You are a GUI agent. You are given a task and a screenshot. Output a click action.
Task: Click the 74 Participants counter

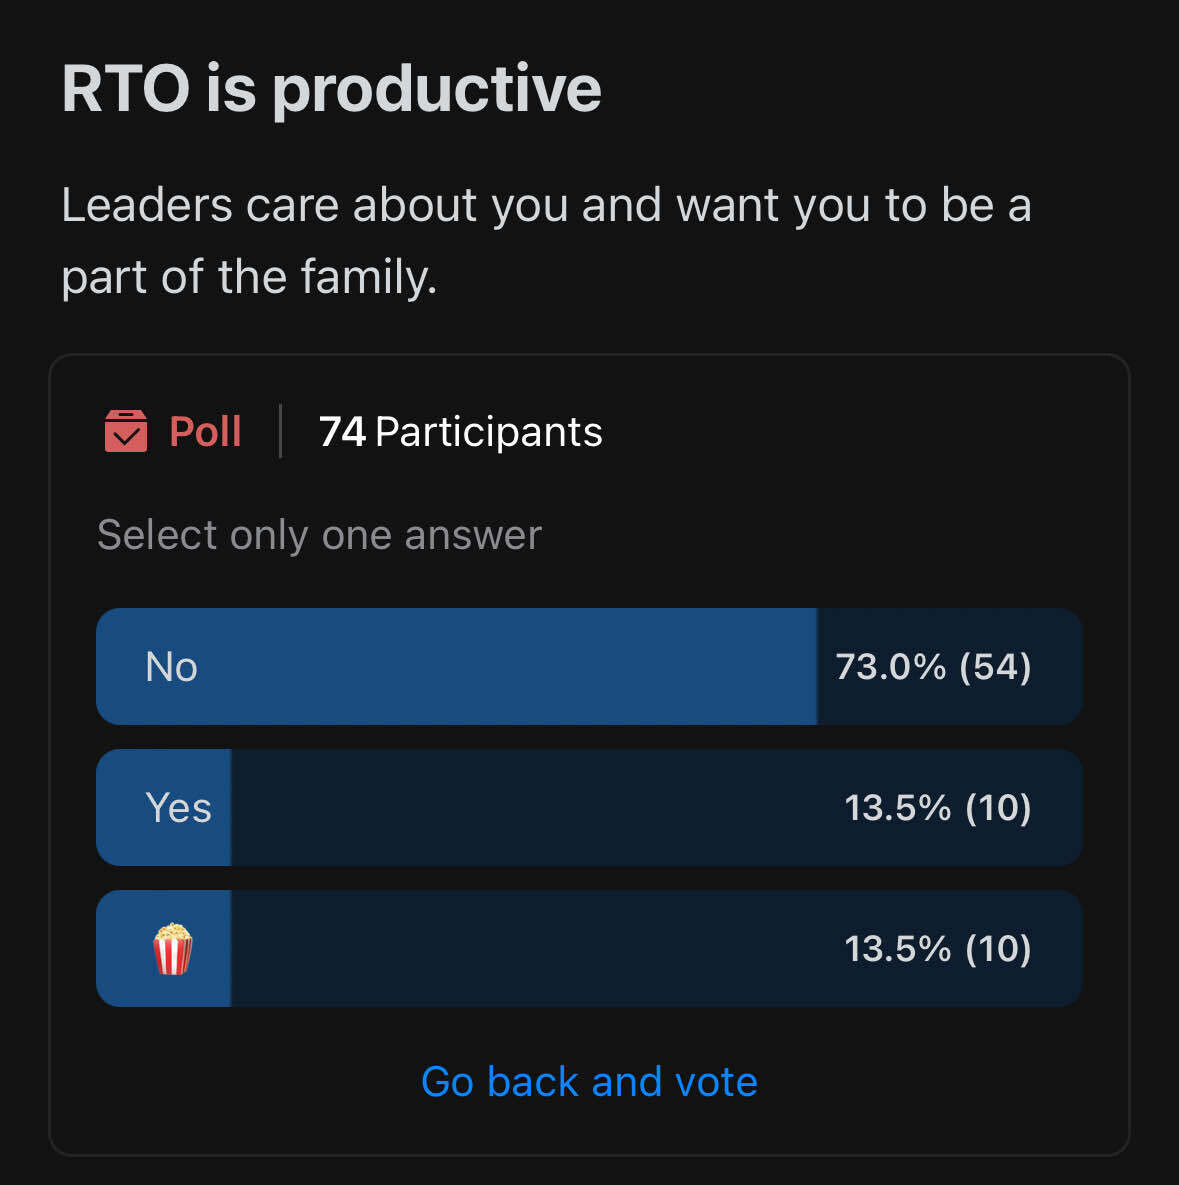(460, 431)
